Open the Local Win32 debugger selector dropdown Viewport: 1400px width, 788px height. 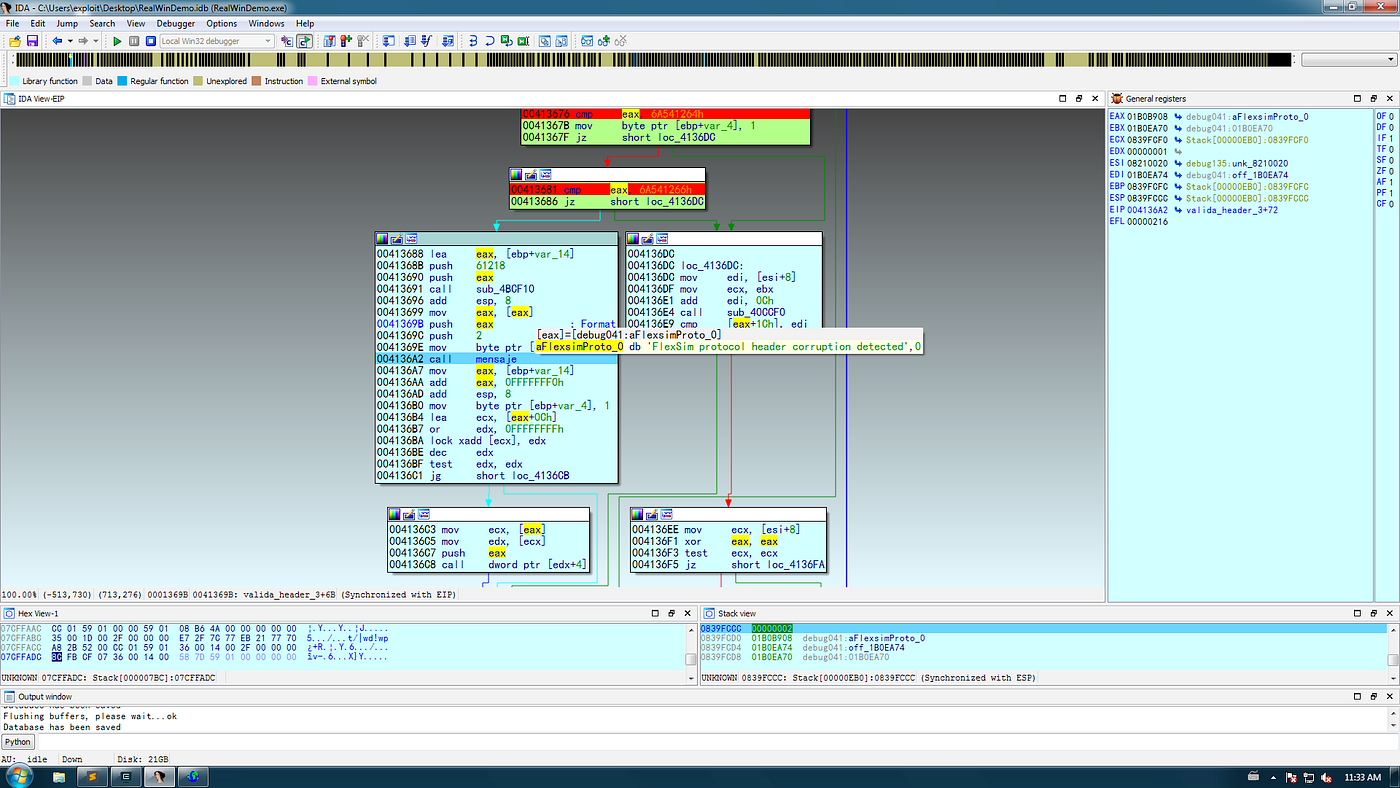(x=268, y=41)
